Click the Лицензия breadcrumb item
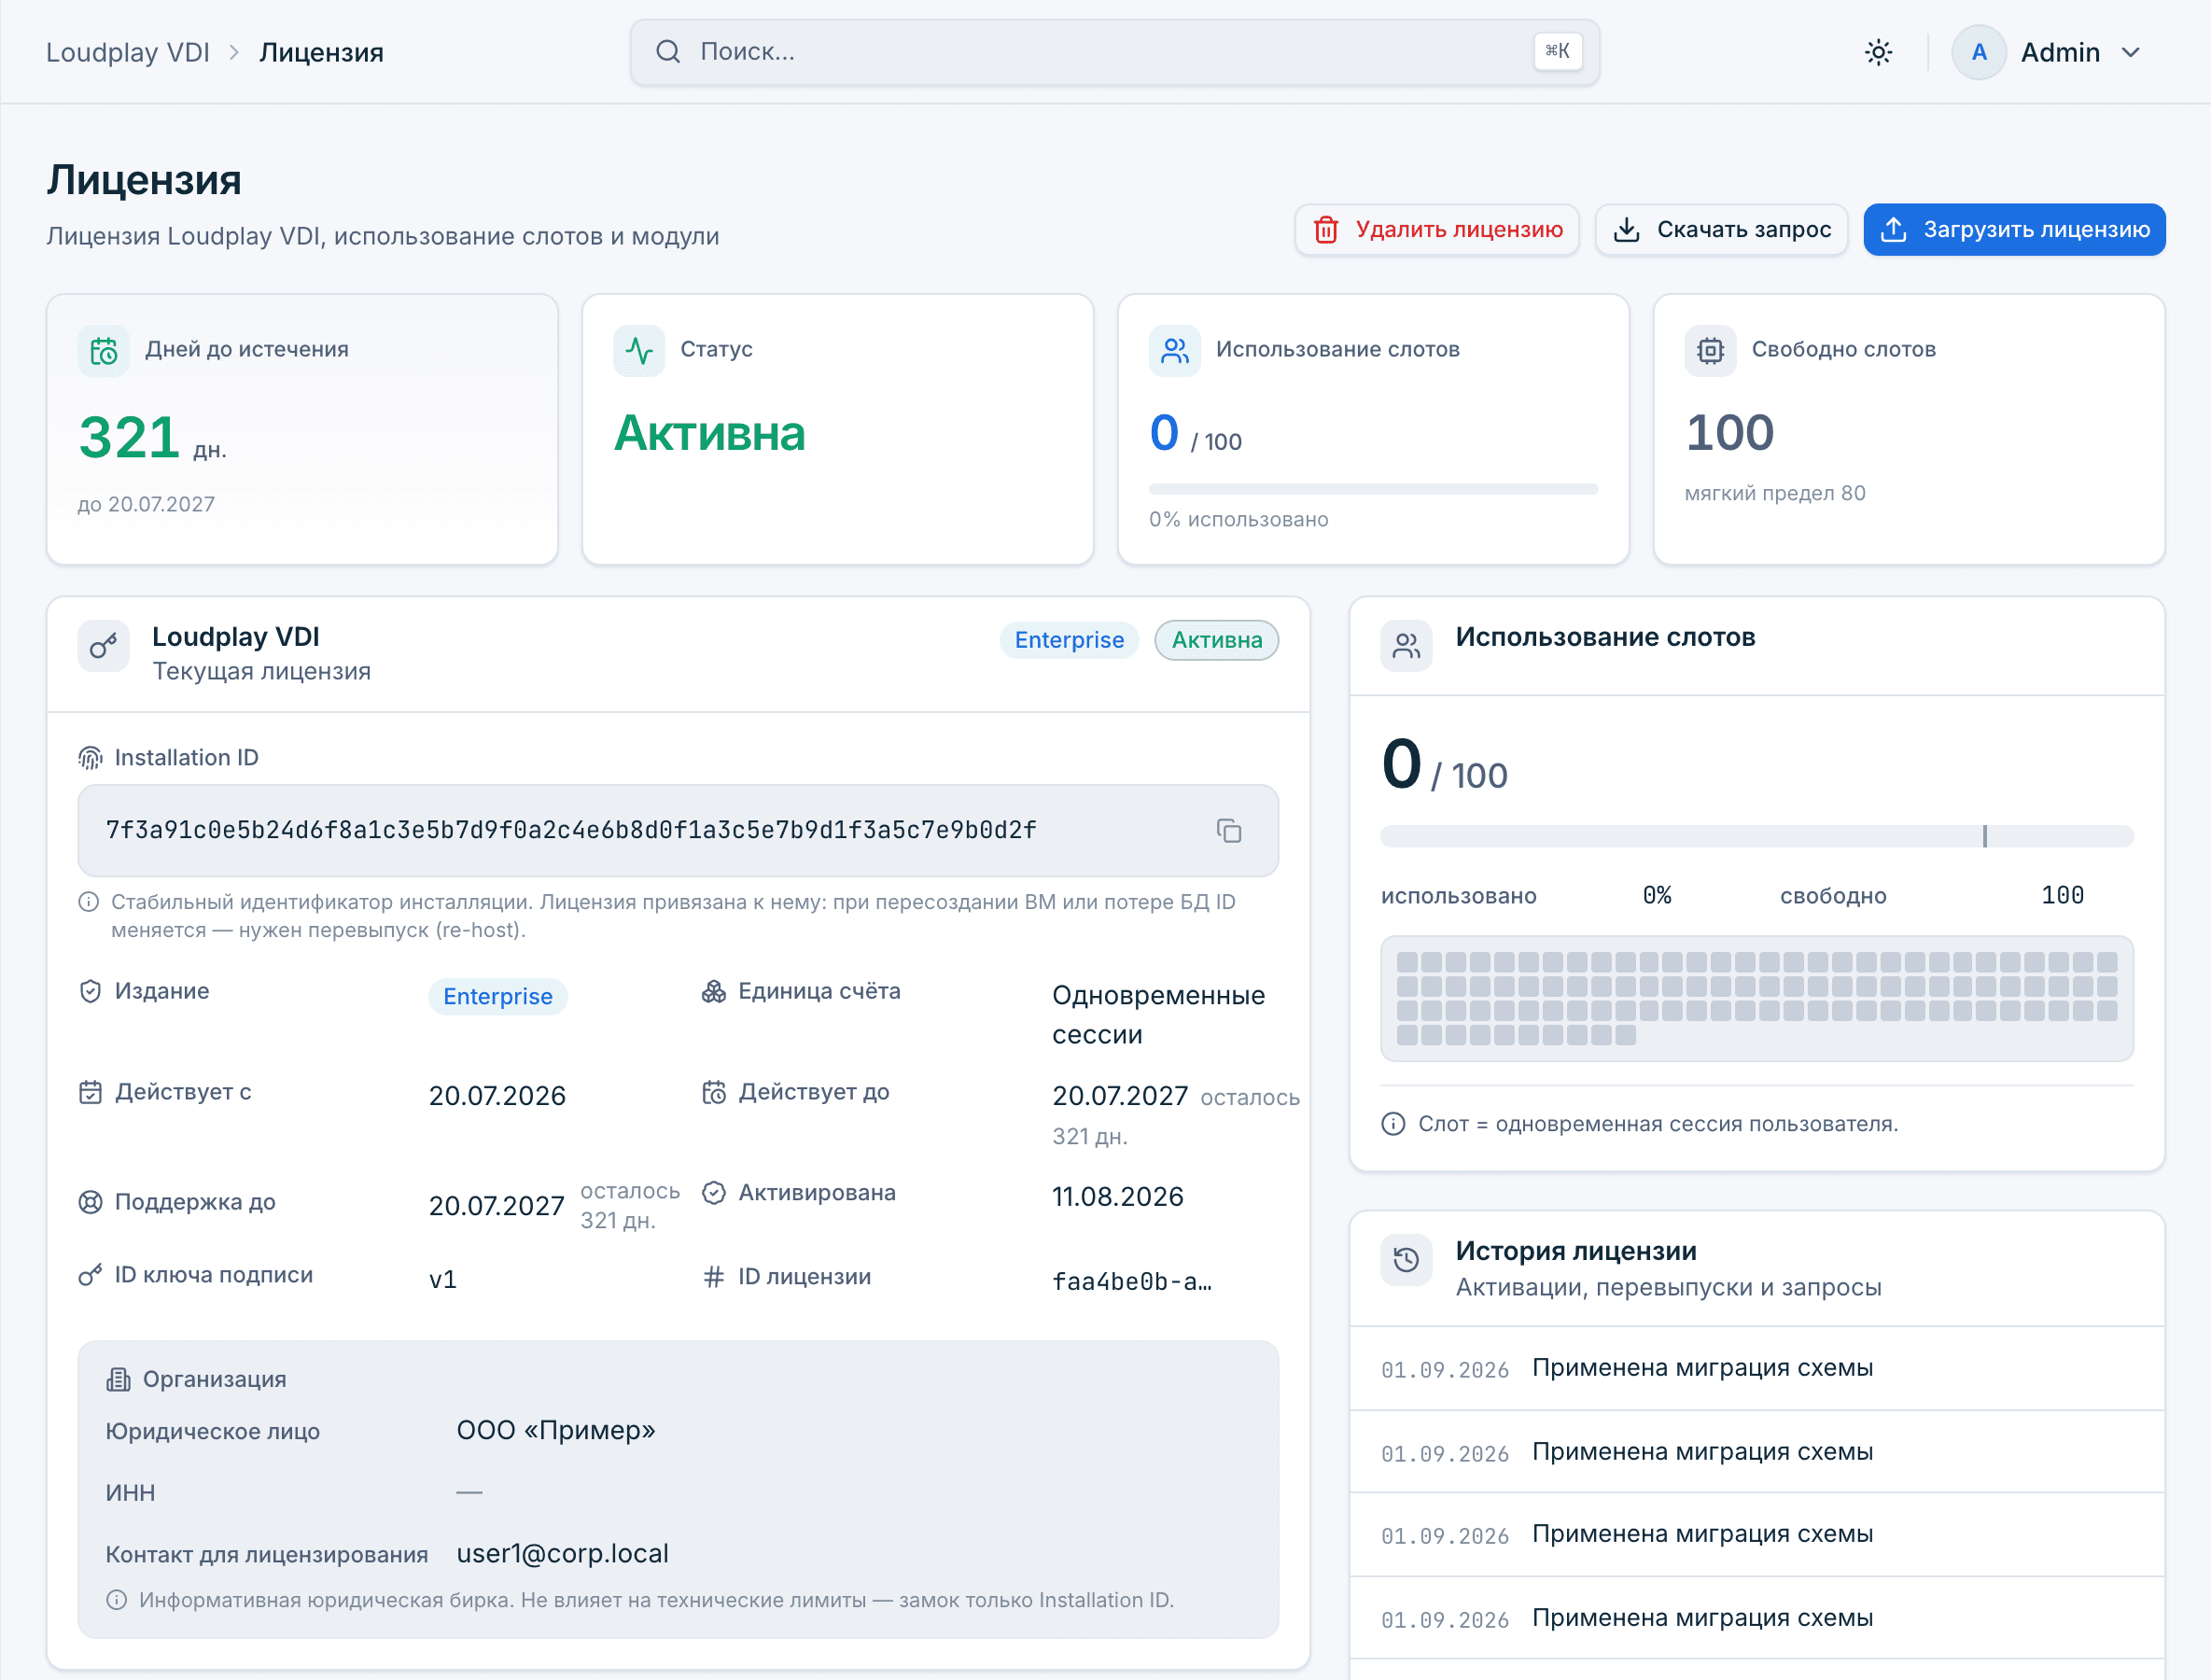 (x=321, y=52)
